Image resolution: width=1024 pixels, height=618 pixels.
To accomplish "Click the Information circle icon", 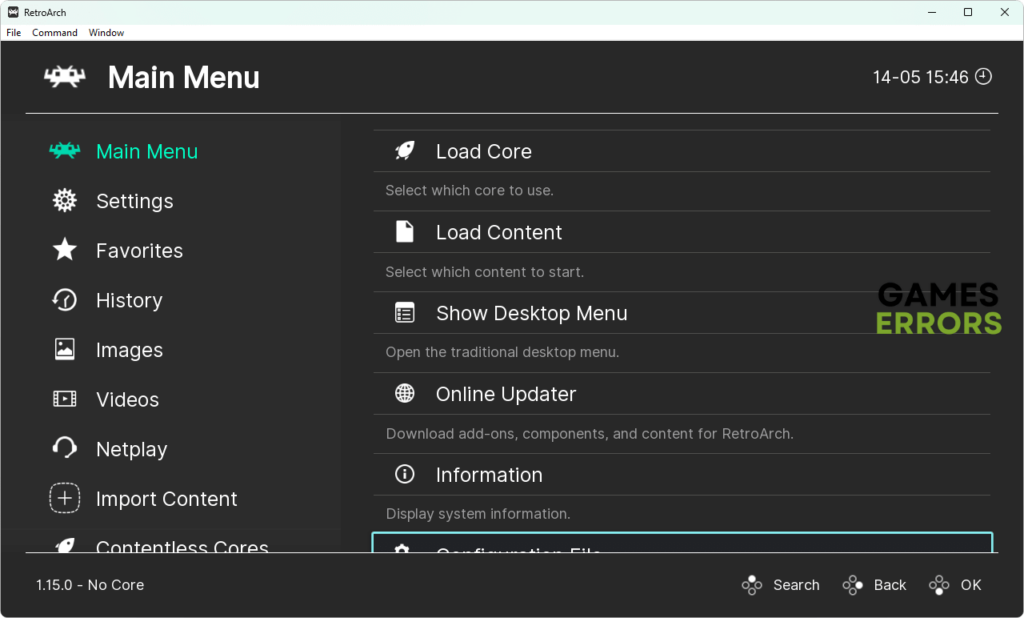I will (x=405, y=475).
